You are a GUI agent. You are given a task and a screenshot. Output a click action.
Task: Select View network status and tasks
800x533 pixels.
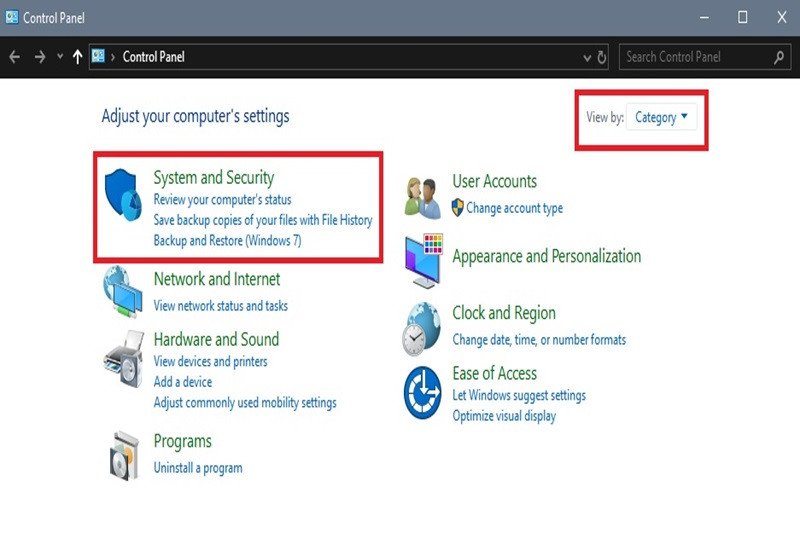(x=220, y=306)
